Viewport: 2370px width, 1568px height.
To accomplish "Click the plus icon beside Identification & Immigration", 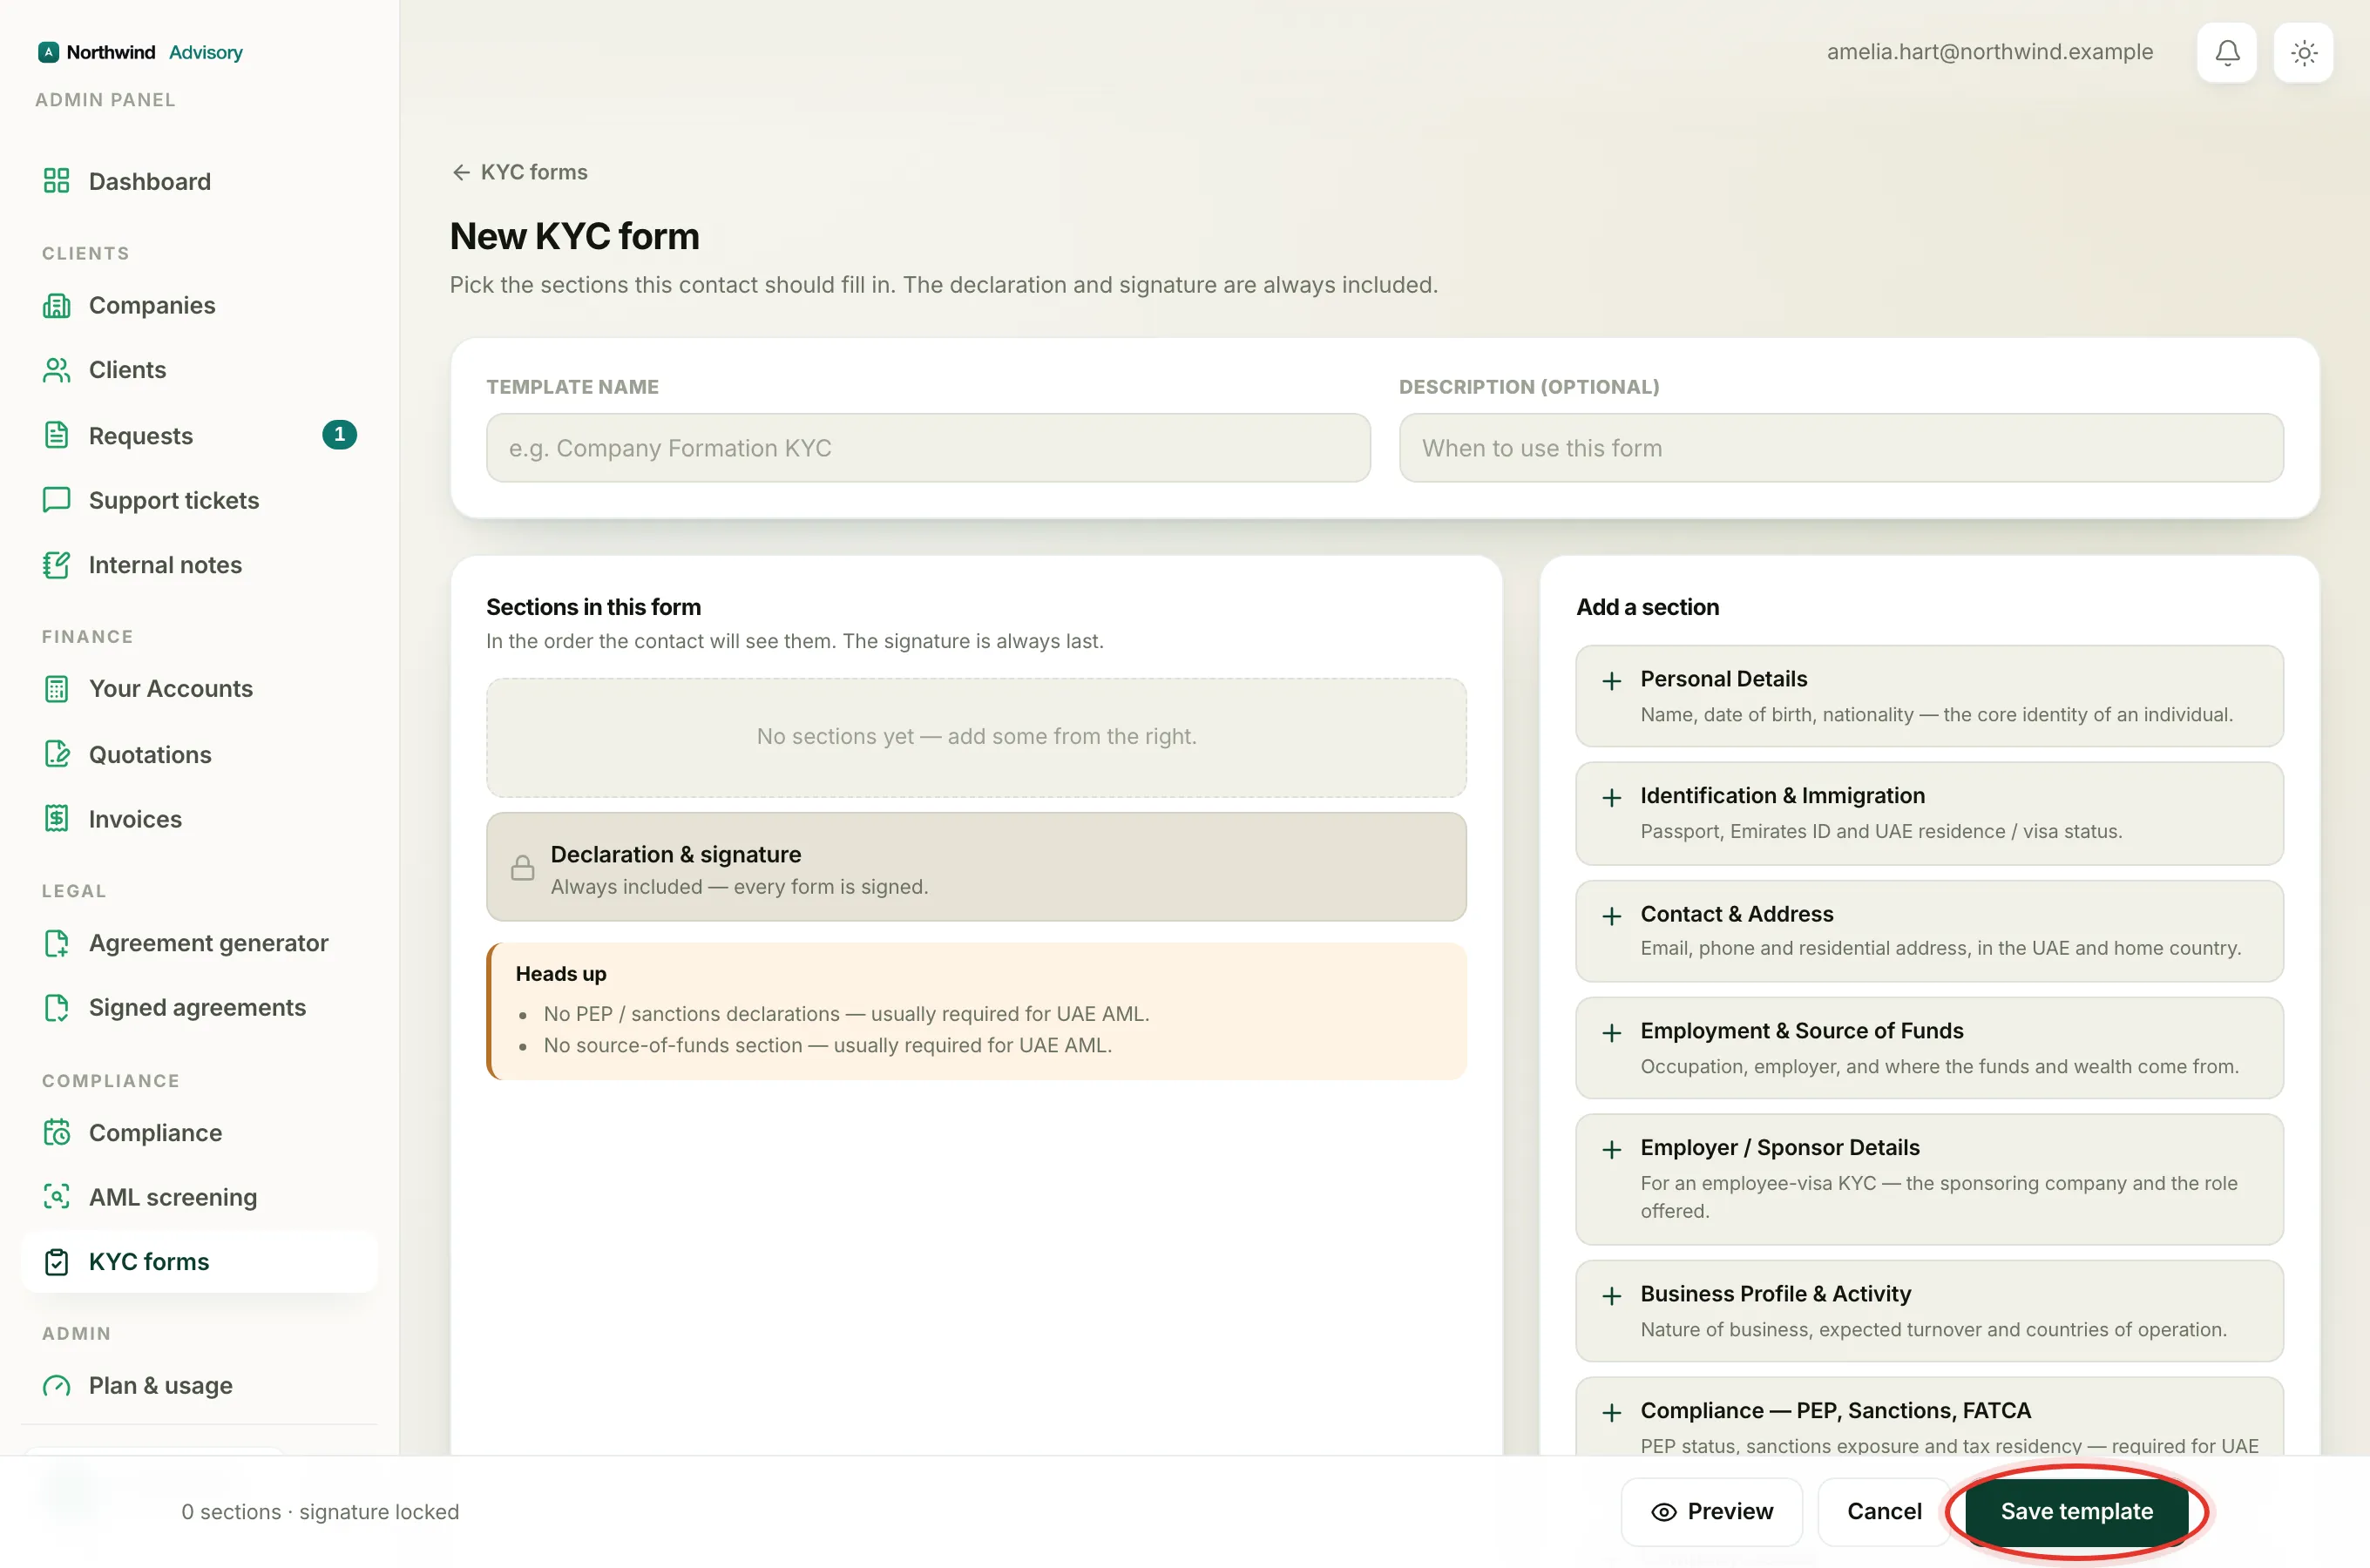I will 1611,798.
